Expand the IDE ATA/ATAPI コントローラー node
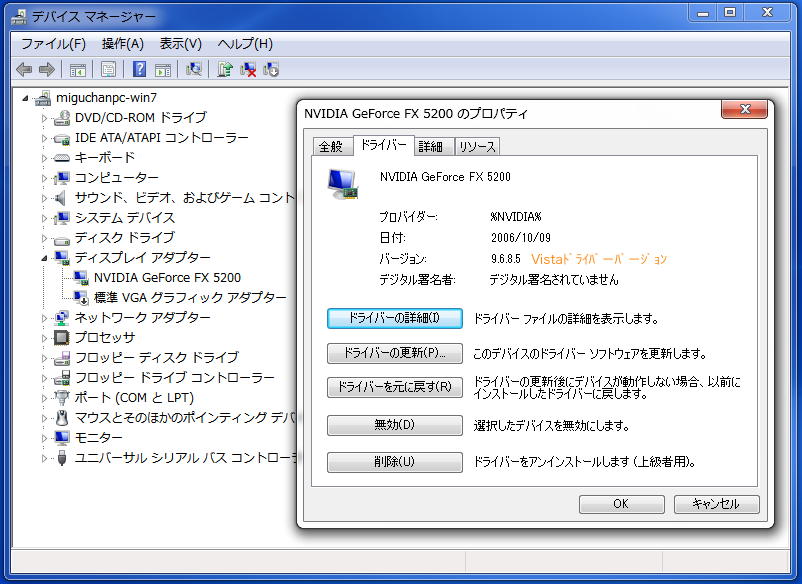Screen dimensions: 802x584 (x=44, y=138)
